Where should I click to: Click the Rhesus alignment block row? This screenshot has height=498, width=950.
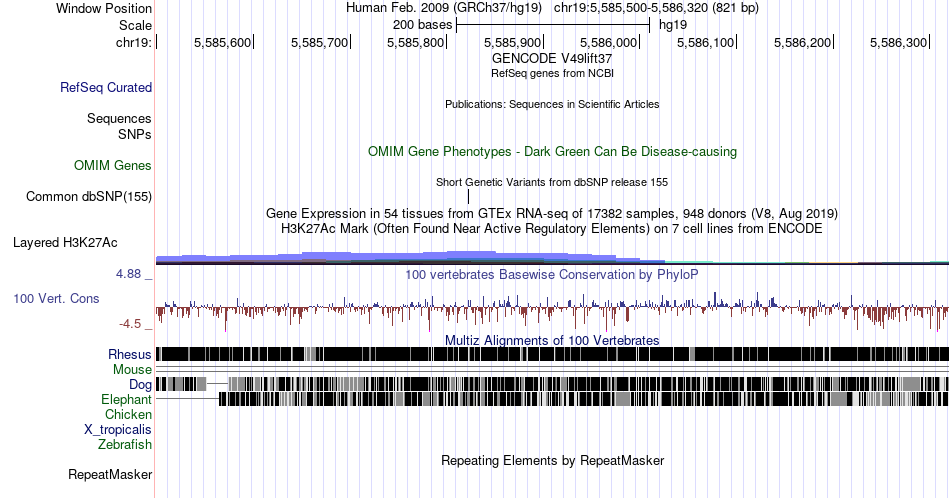pos(552,354)
